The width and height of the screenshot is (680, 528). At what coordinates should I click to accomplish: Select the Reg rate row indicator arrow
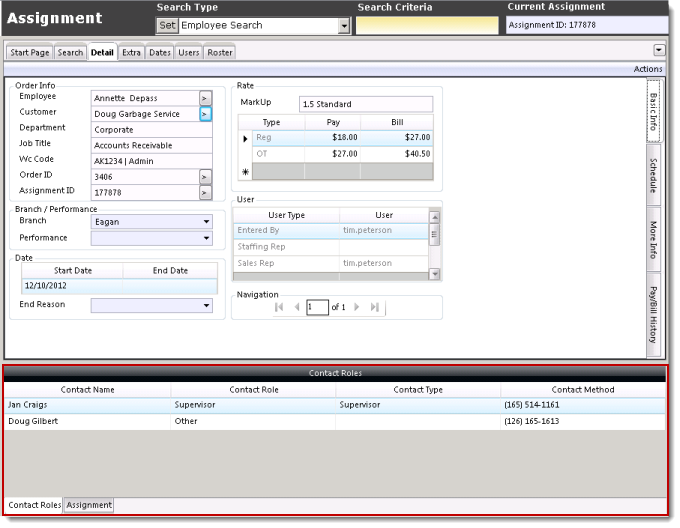coord(245,139)
